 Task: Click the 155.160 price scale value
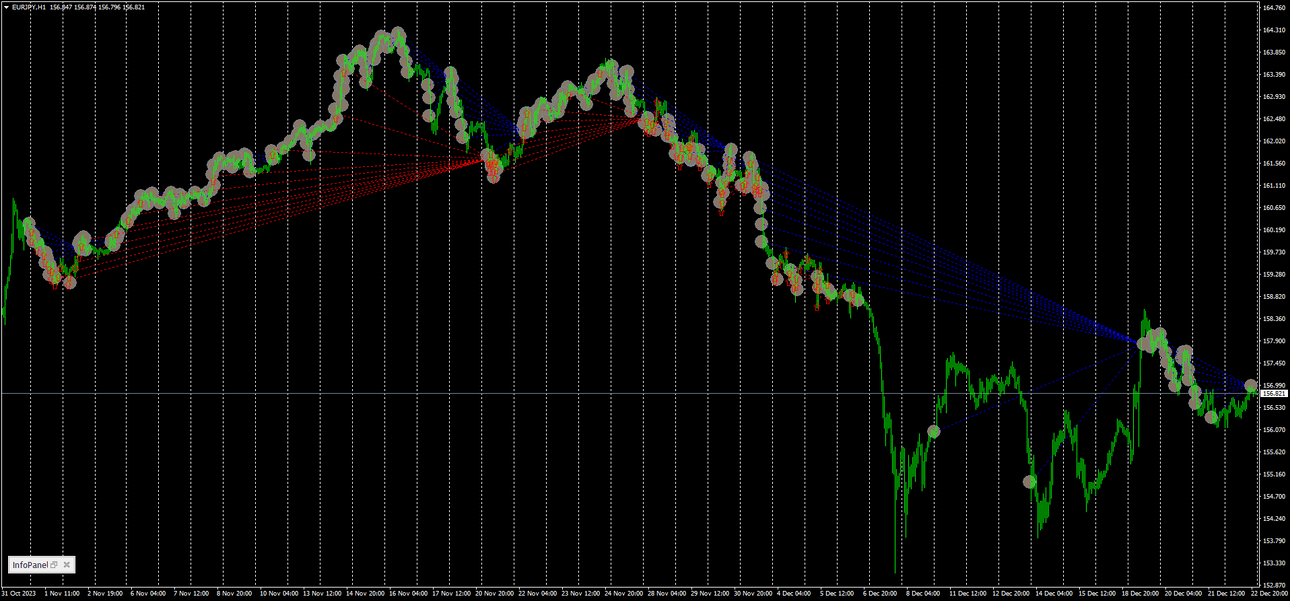click(1274, 474)
